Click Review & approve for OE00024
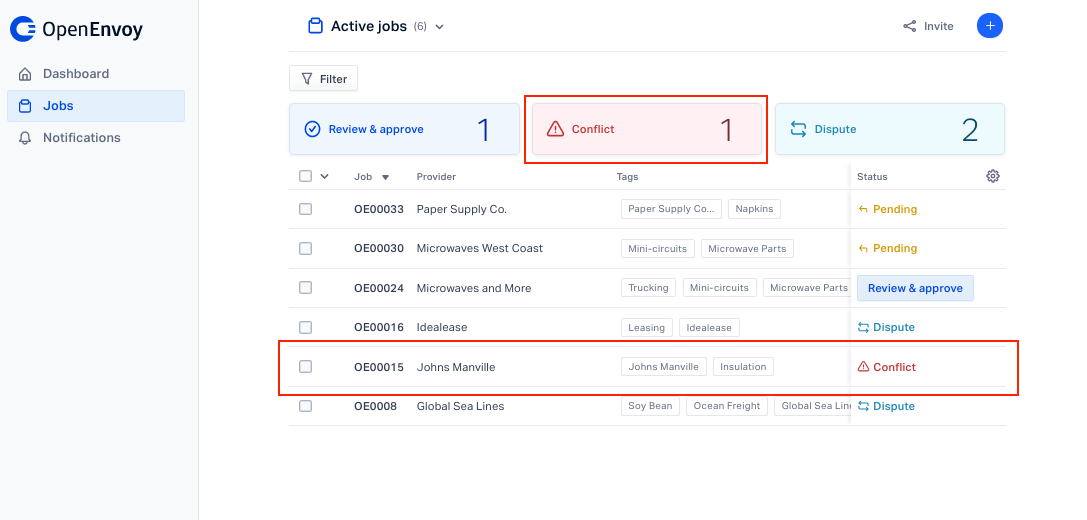This screenshot has width=1087, height=520. pos(915,288)
